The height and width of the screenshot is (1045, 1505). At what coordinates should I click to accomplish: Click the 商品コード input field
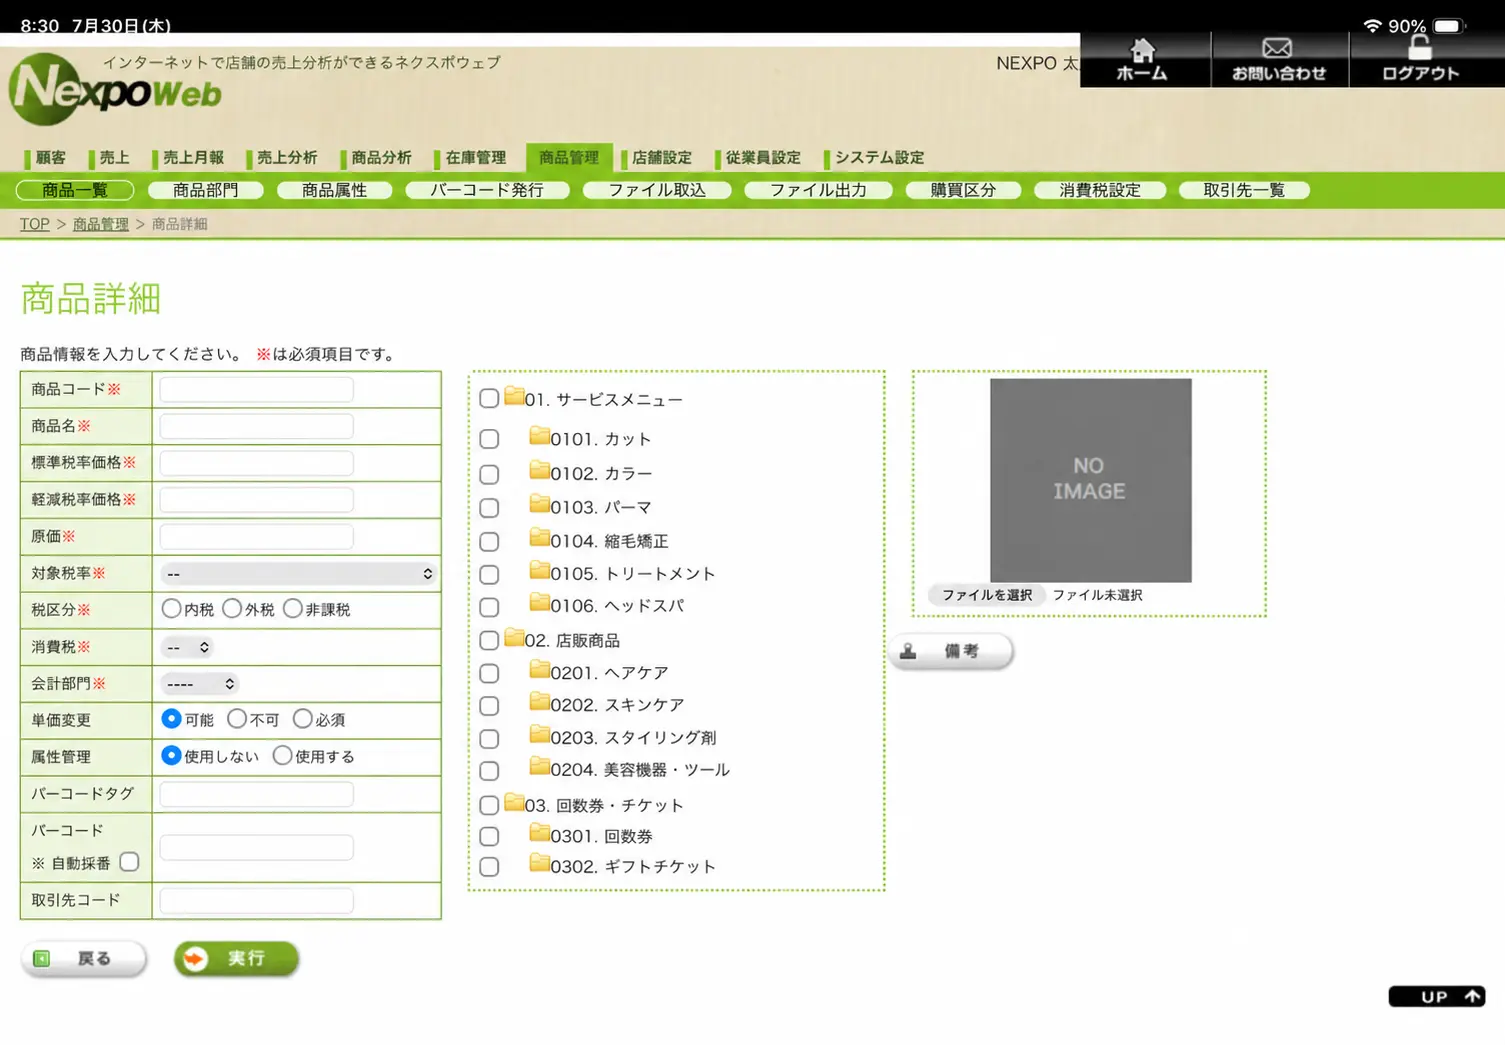[x=256, y=389]
